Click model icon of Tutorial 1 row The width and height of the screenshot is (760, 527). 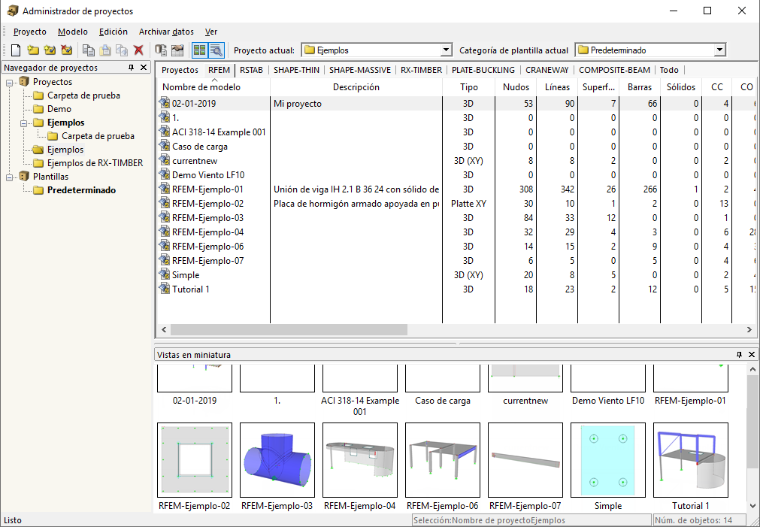coord(164,289)
